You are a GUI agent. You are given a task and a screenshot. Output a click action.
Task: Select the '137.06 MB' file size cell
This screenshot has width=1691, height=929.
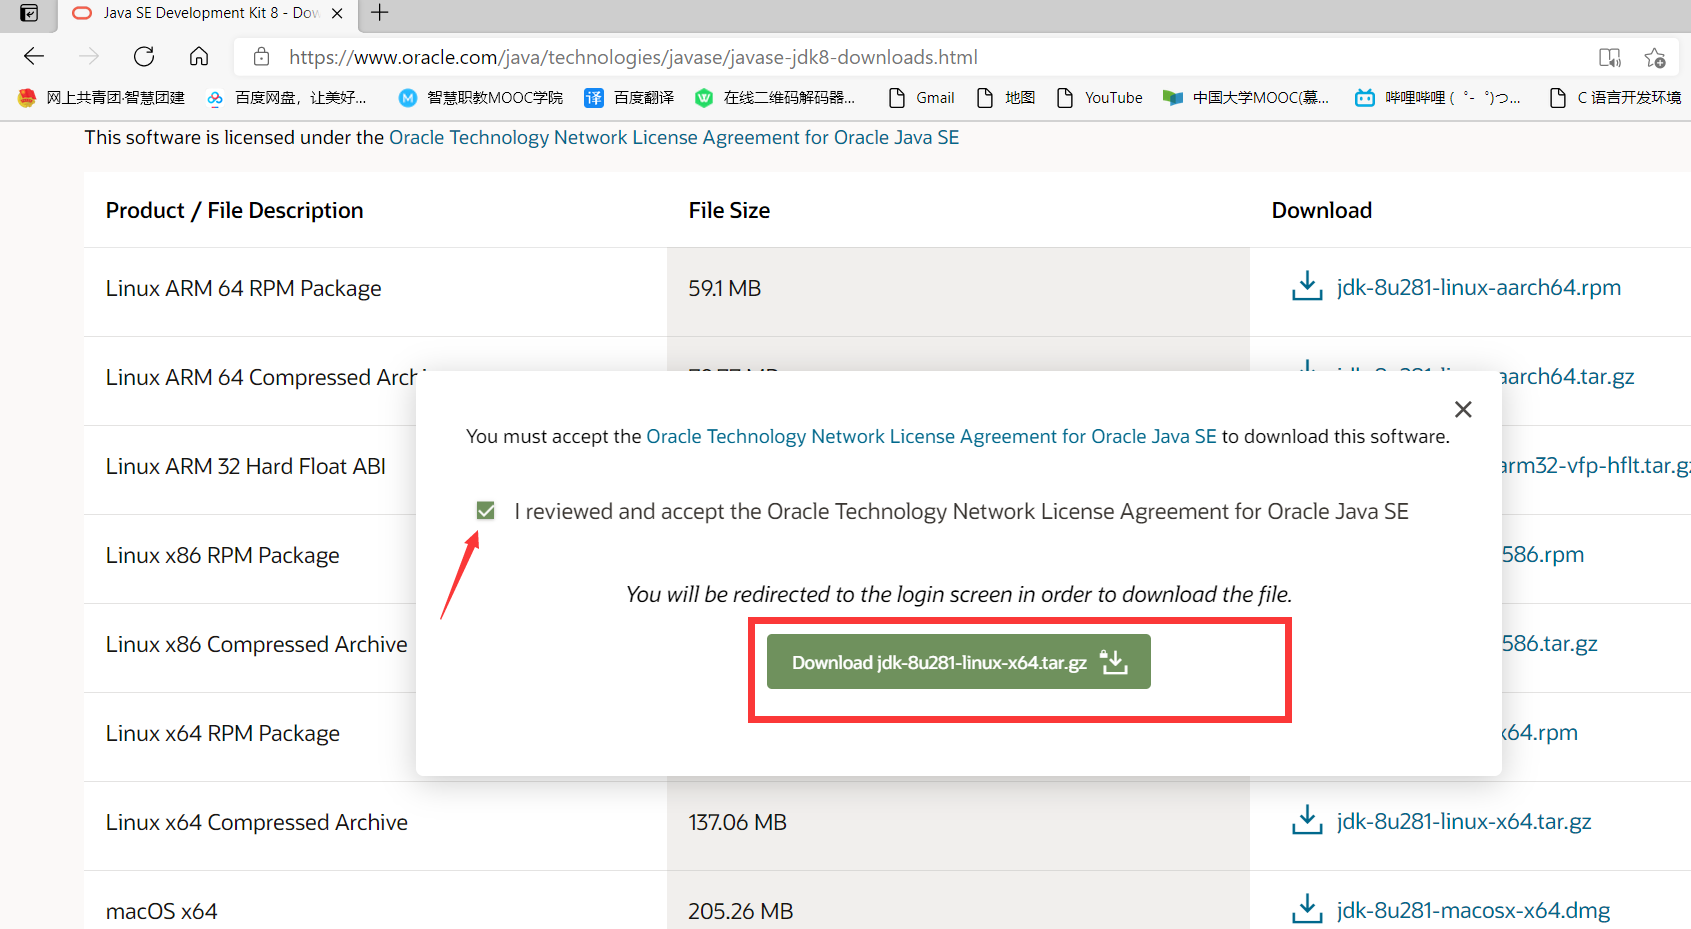(x=738, y=822)
